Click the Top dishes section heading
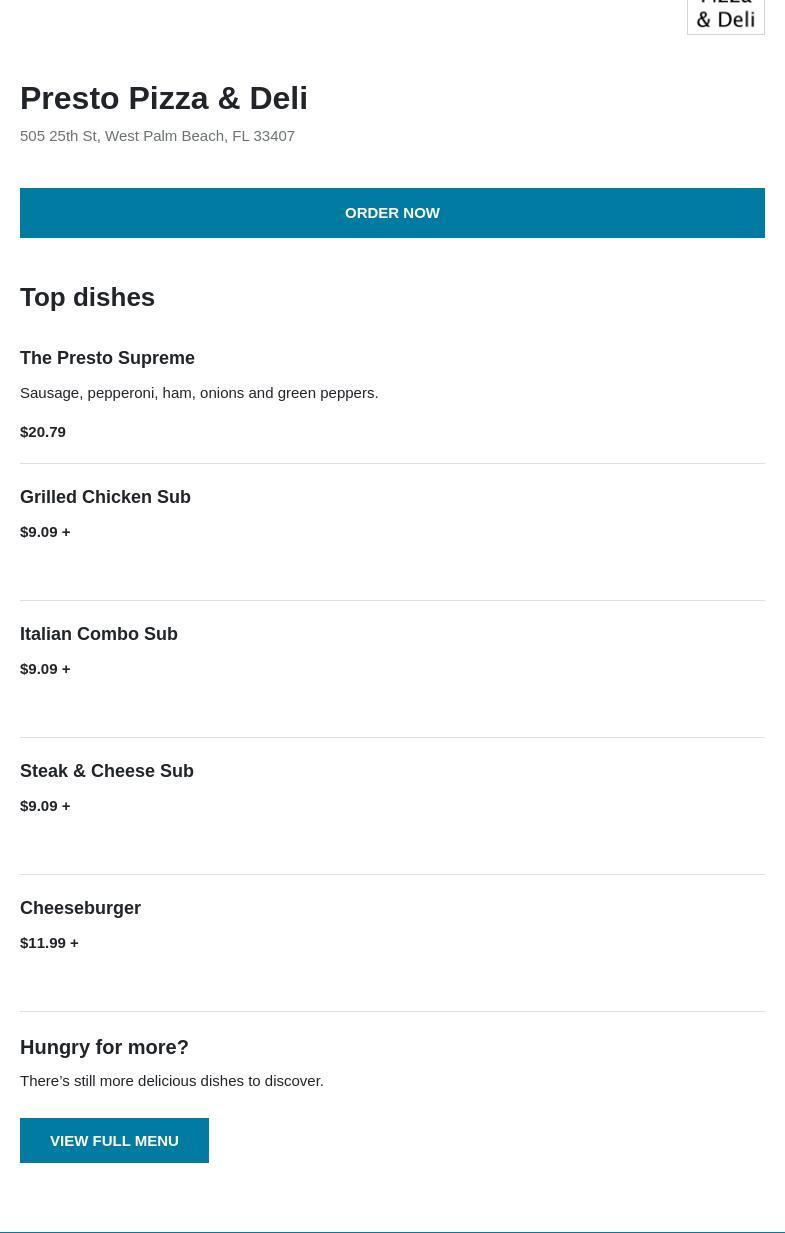785x1233 pixels. tap(87, 297)
